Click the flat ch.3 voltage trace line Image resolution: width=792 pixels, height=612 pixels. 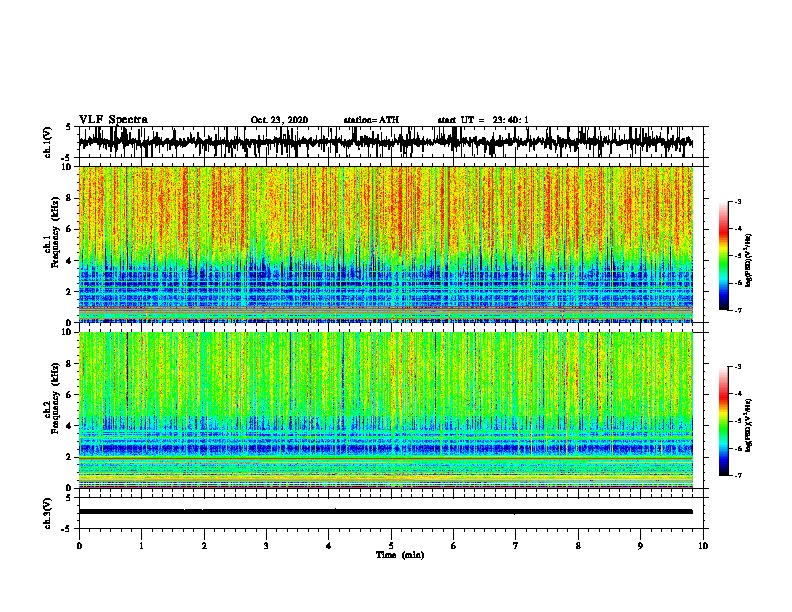click(385, 512)
